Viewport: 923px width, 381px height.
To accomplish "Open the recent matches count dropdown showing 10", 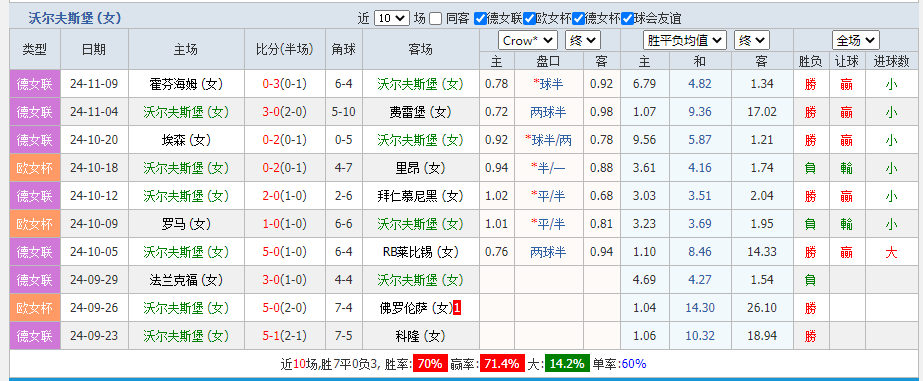I will 391,18.
